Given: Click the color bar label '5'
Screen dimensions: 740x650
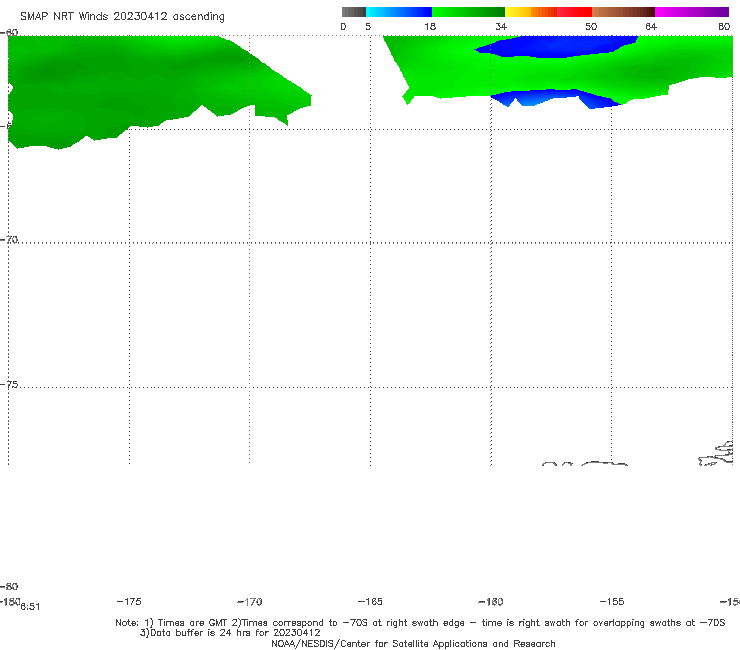Looking at the screenshot, I should point(368,27).
